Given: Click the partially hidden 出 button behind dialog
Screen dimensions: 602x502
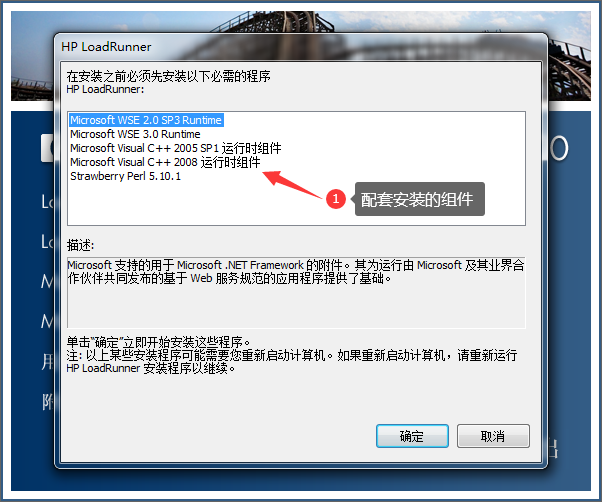Looking at the screenshot, I should (553, 448).
